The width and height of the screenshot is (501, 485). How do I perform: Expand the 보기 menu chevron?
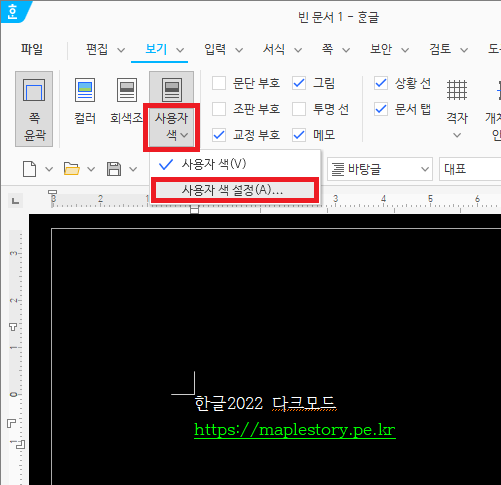pos(180,50)
